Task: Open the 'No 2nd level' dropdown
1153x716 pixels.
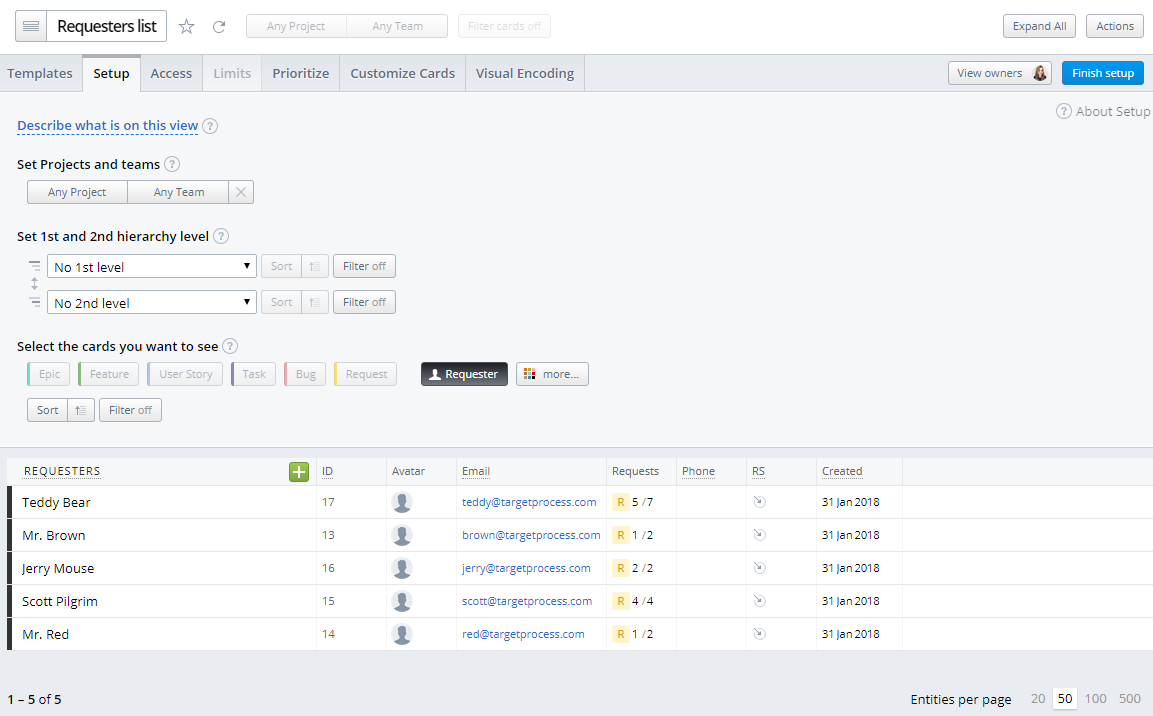Action: click(x=151, y=301)
